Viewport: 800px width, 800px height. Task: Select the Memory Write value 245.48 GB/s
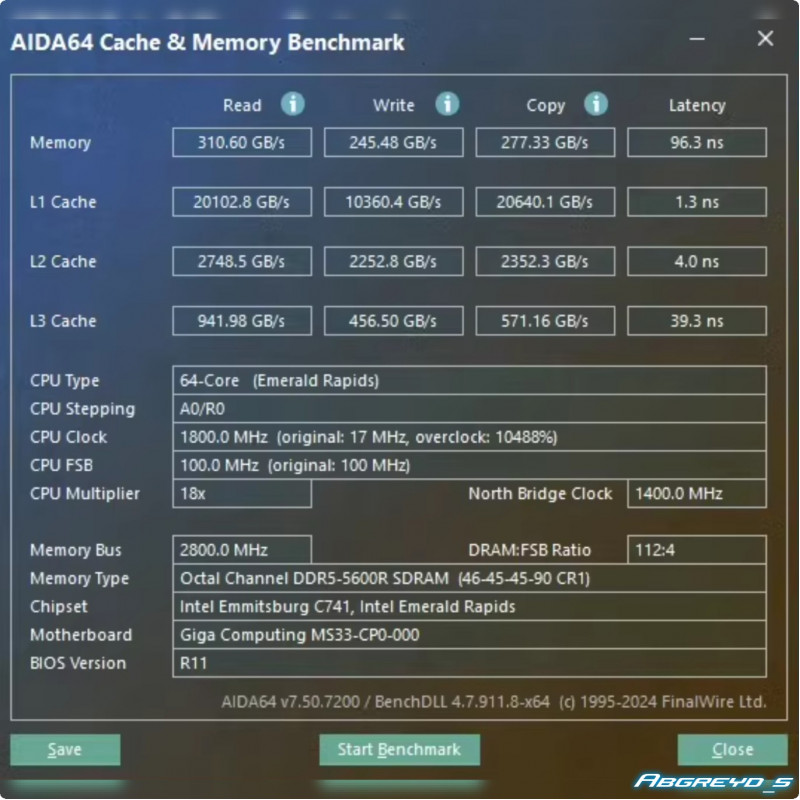click(393, 142)
